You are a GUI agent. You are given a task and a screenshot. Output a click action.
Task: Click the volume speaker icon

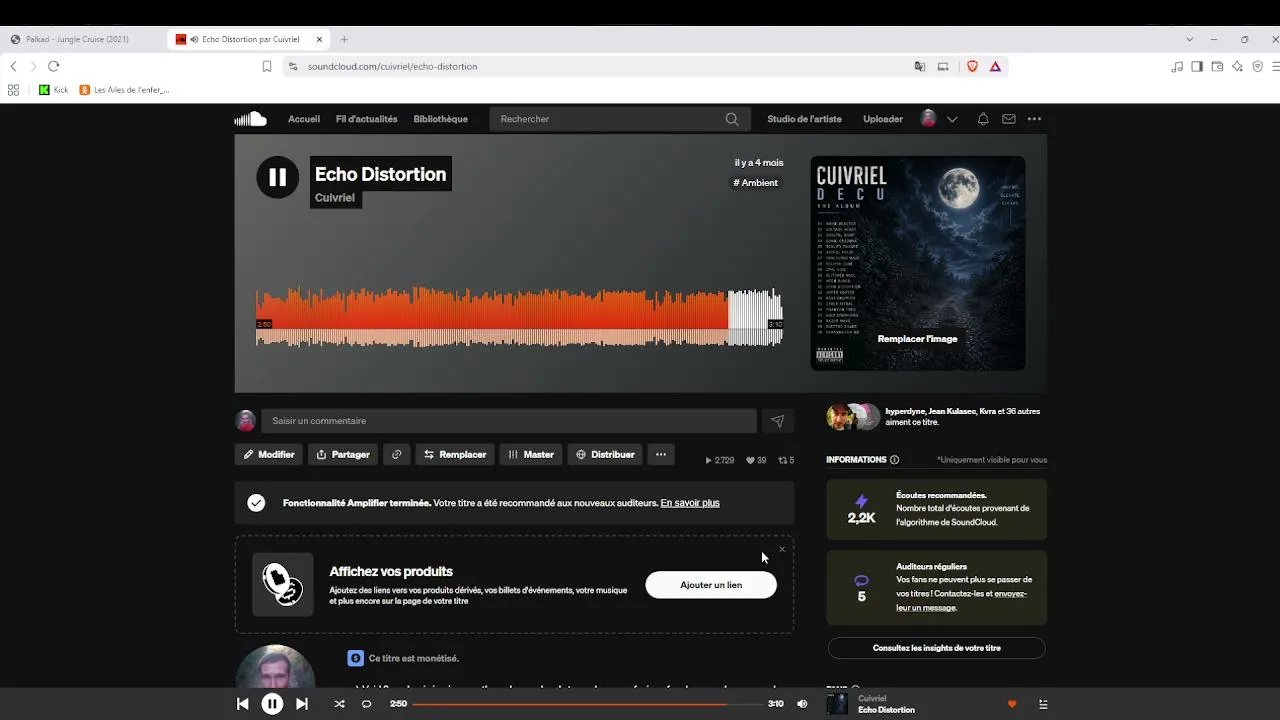click(802, 704)
